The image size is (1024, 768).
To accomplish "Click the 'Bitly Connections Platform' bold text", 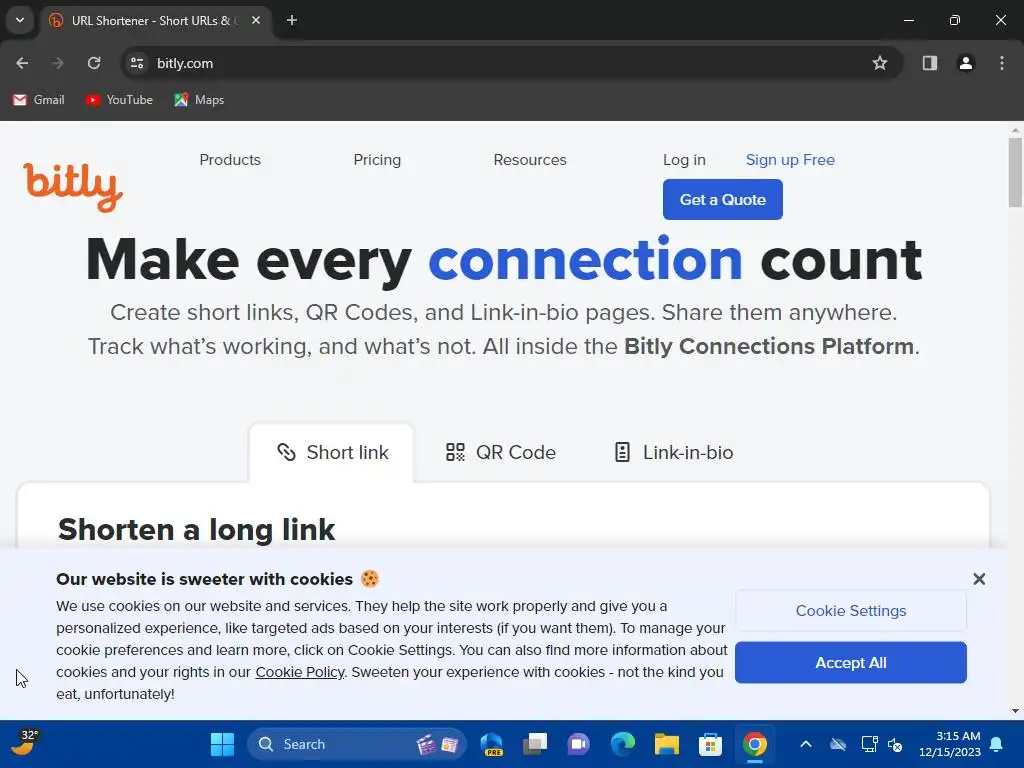I will click(769, 346).
